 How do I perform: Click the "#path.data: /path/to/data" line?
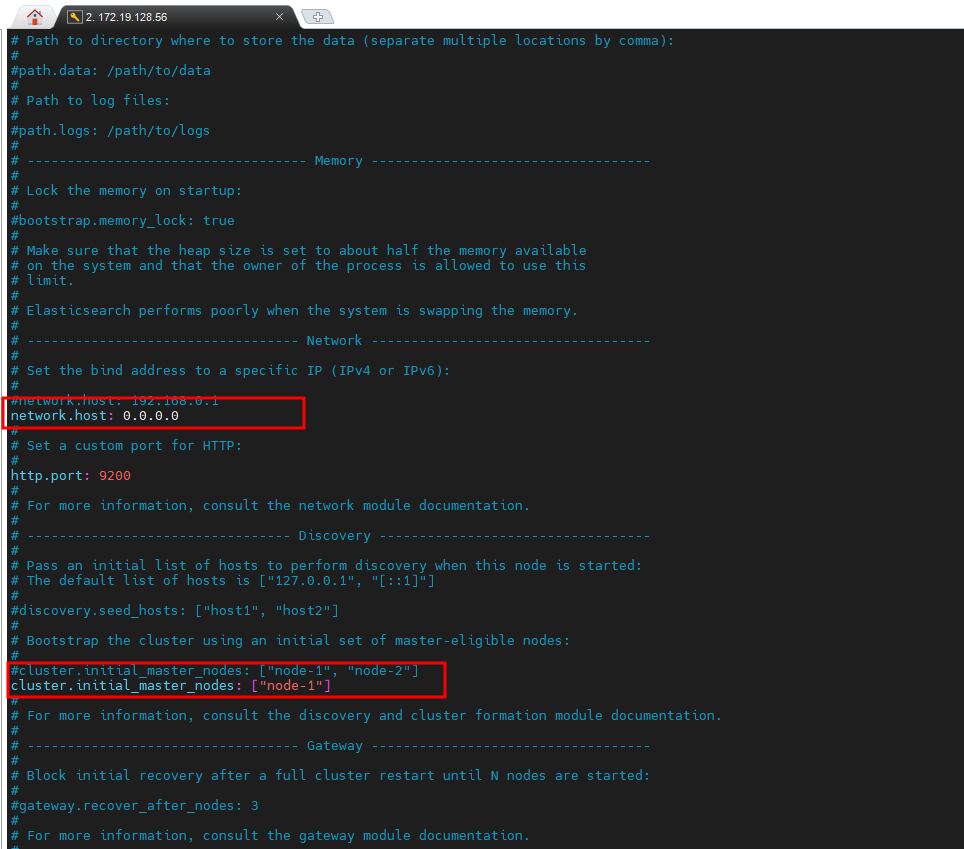(x=110, y=70)
